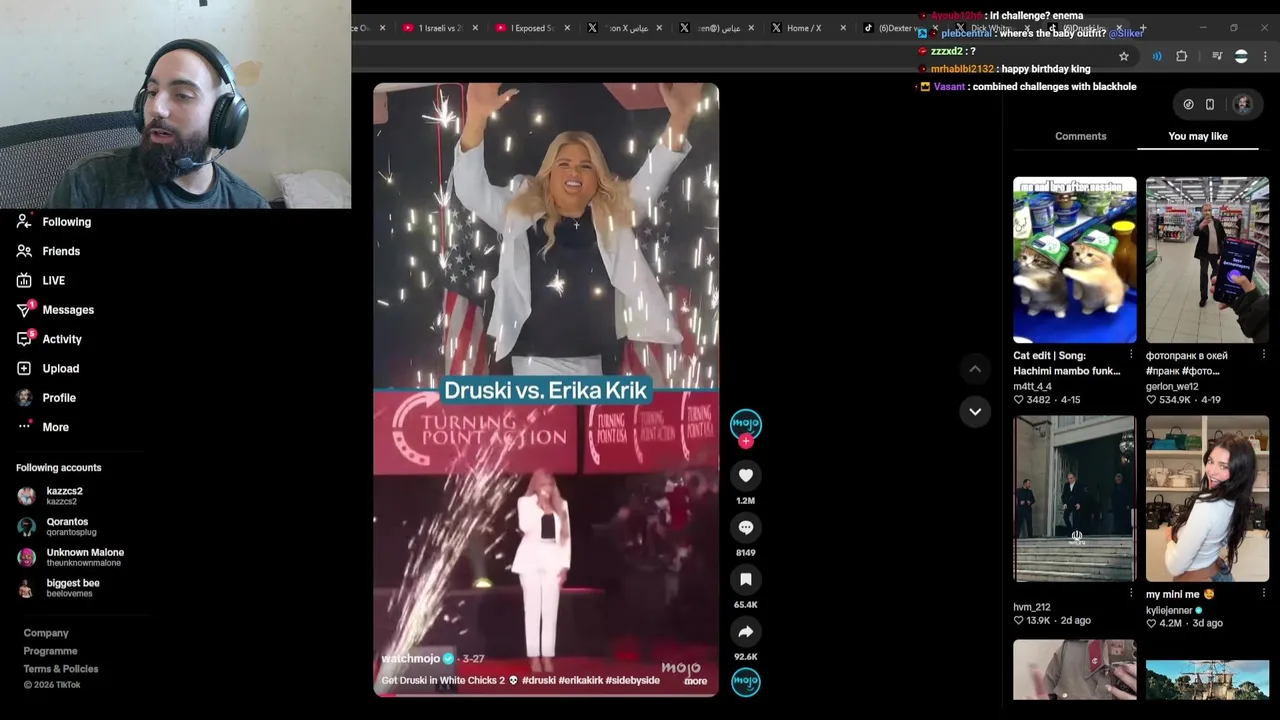Open video comments via speech bubble icon
This screenshot has width=1280, height=720.
tap(746, 528)
